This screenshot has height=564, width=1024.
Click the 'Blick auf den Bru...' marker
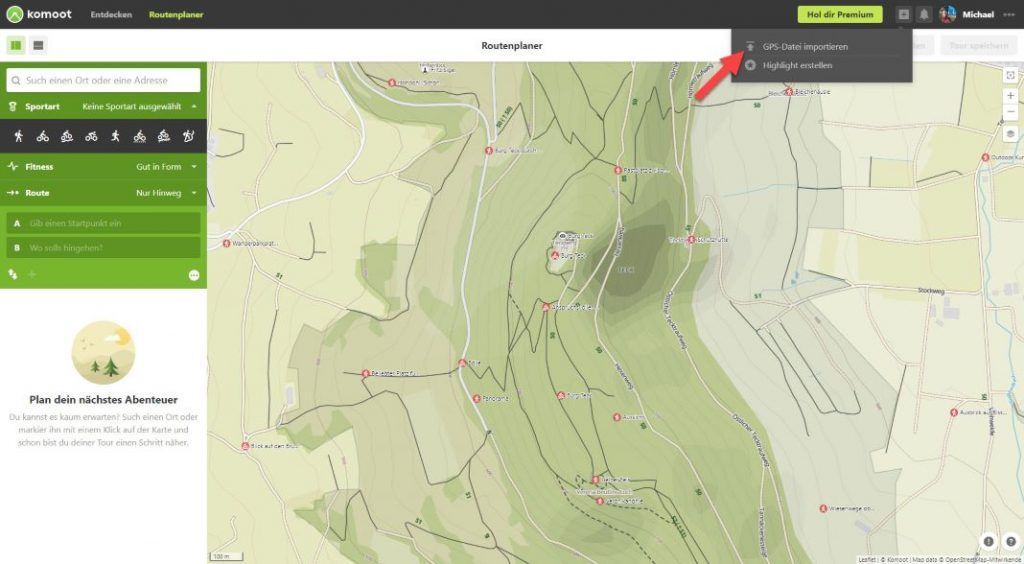tap(246, 446)
